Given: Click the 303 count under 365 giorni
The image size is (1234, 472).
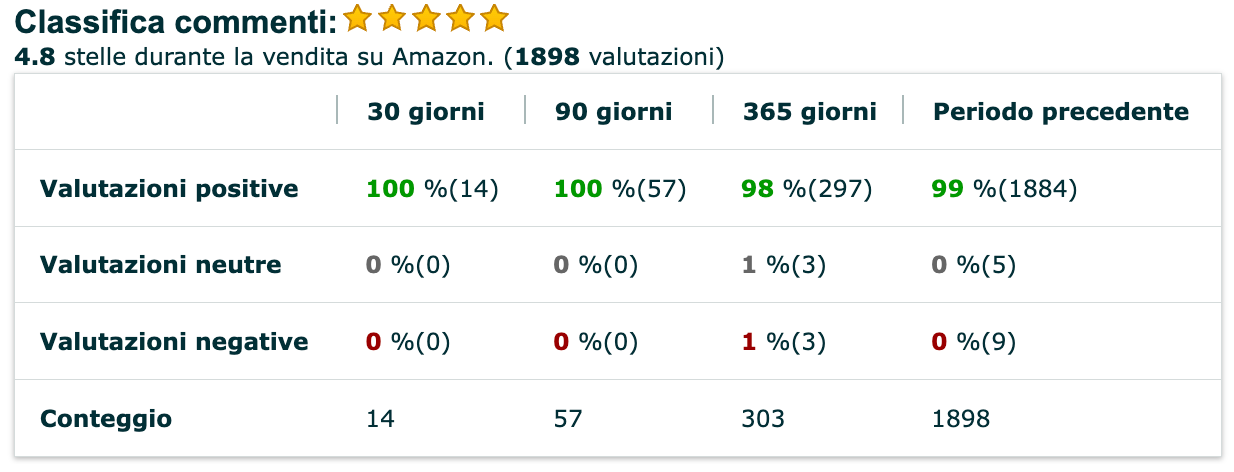Looking at the screenshot, I should point(763,418).
